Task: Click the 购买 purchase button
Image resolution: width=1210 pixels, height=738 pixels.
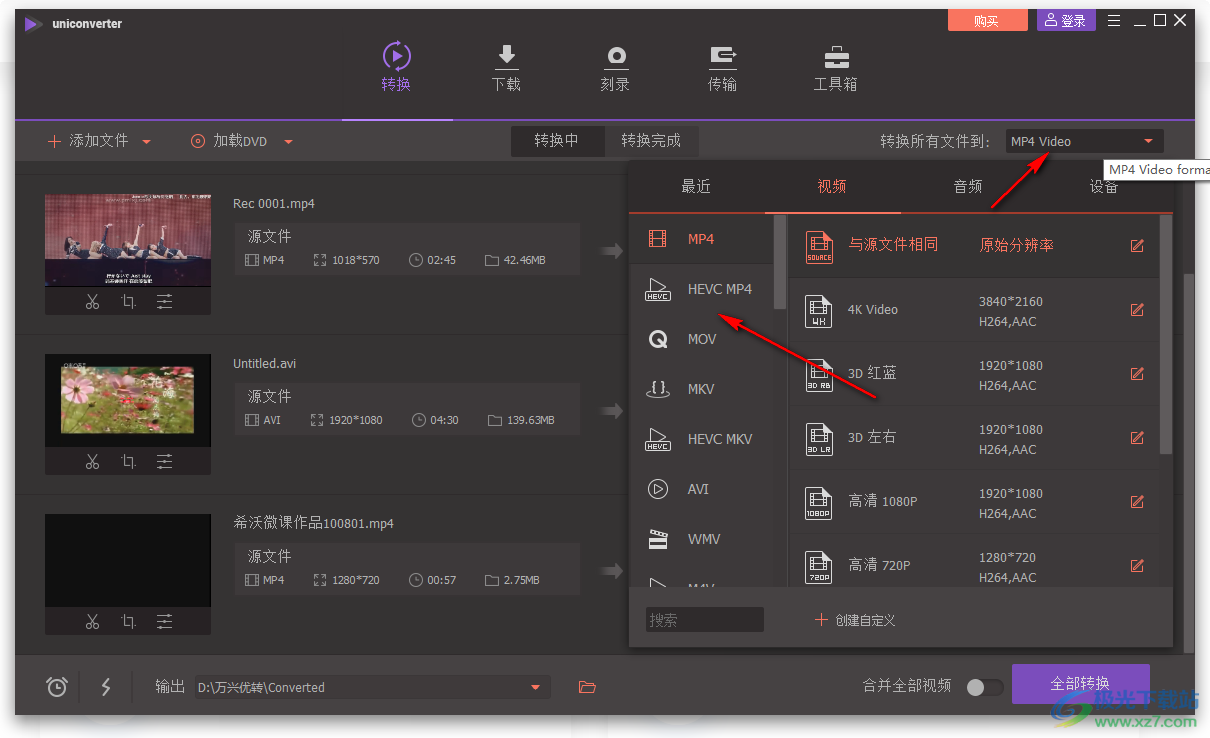Action: pos(987,20)
